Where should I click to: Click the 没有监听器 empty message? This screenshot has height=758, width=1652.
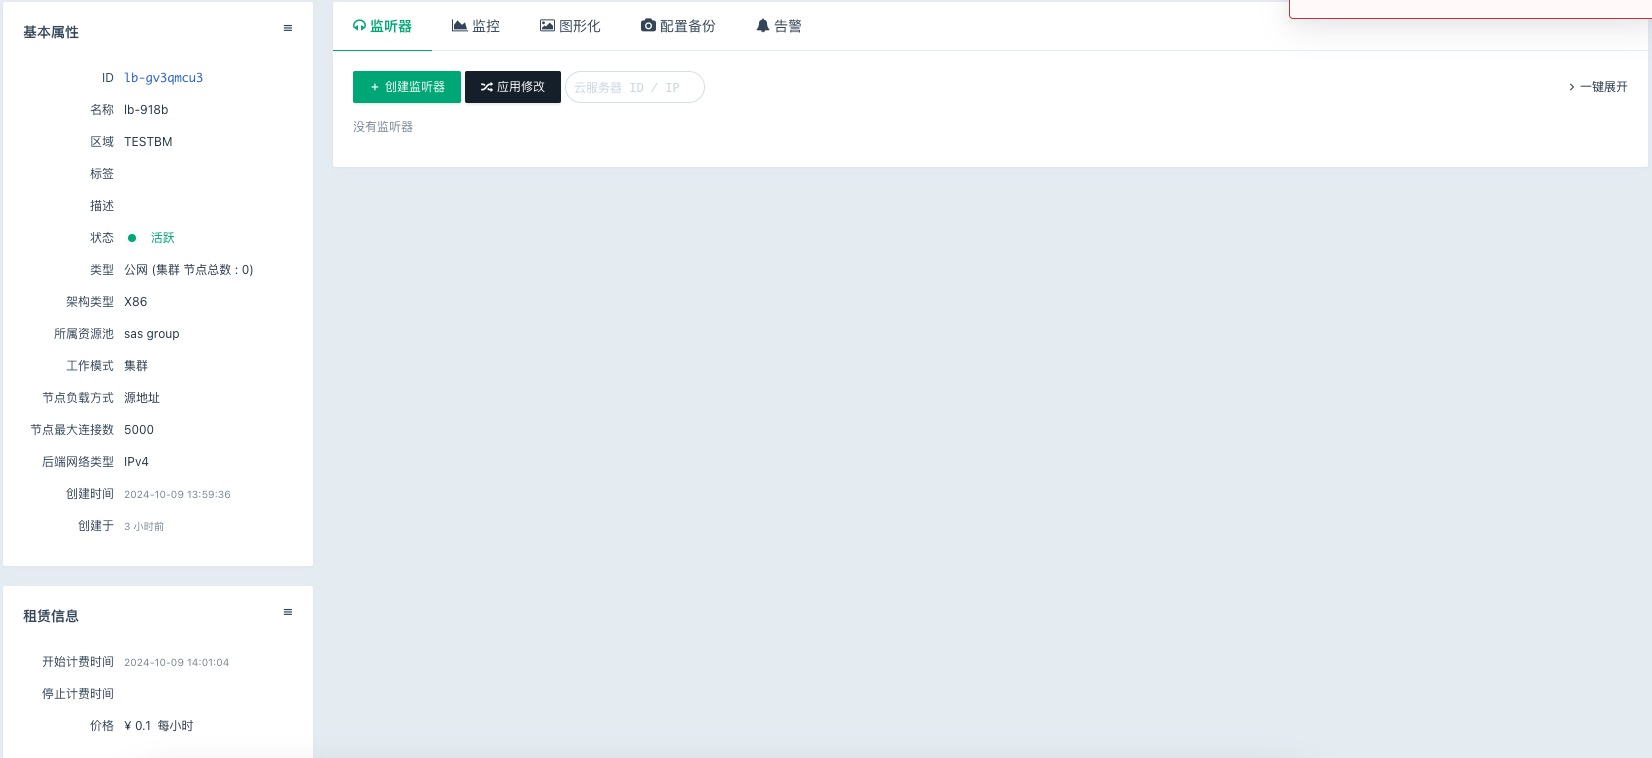[383, 127]
